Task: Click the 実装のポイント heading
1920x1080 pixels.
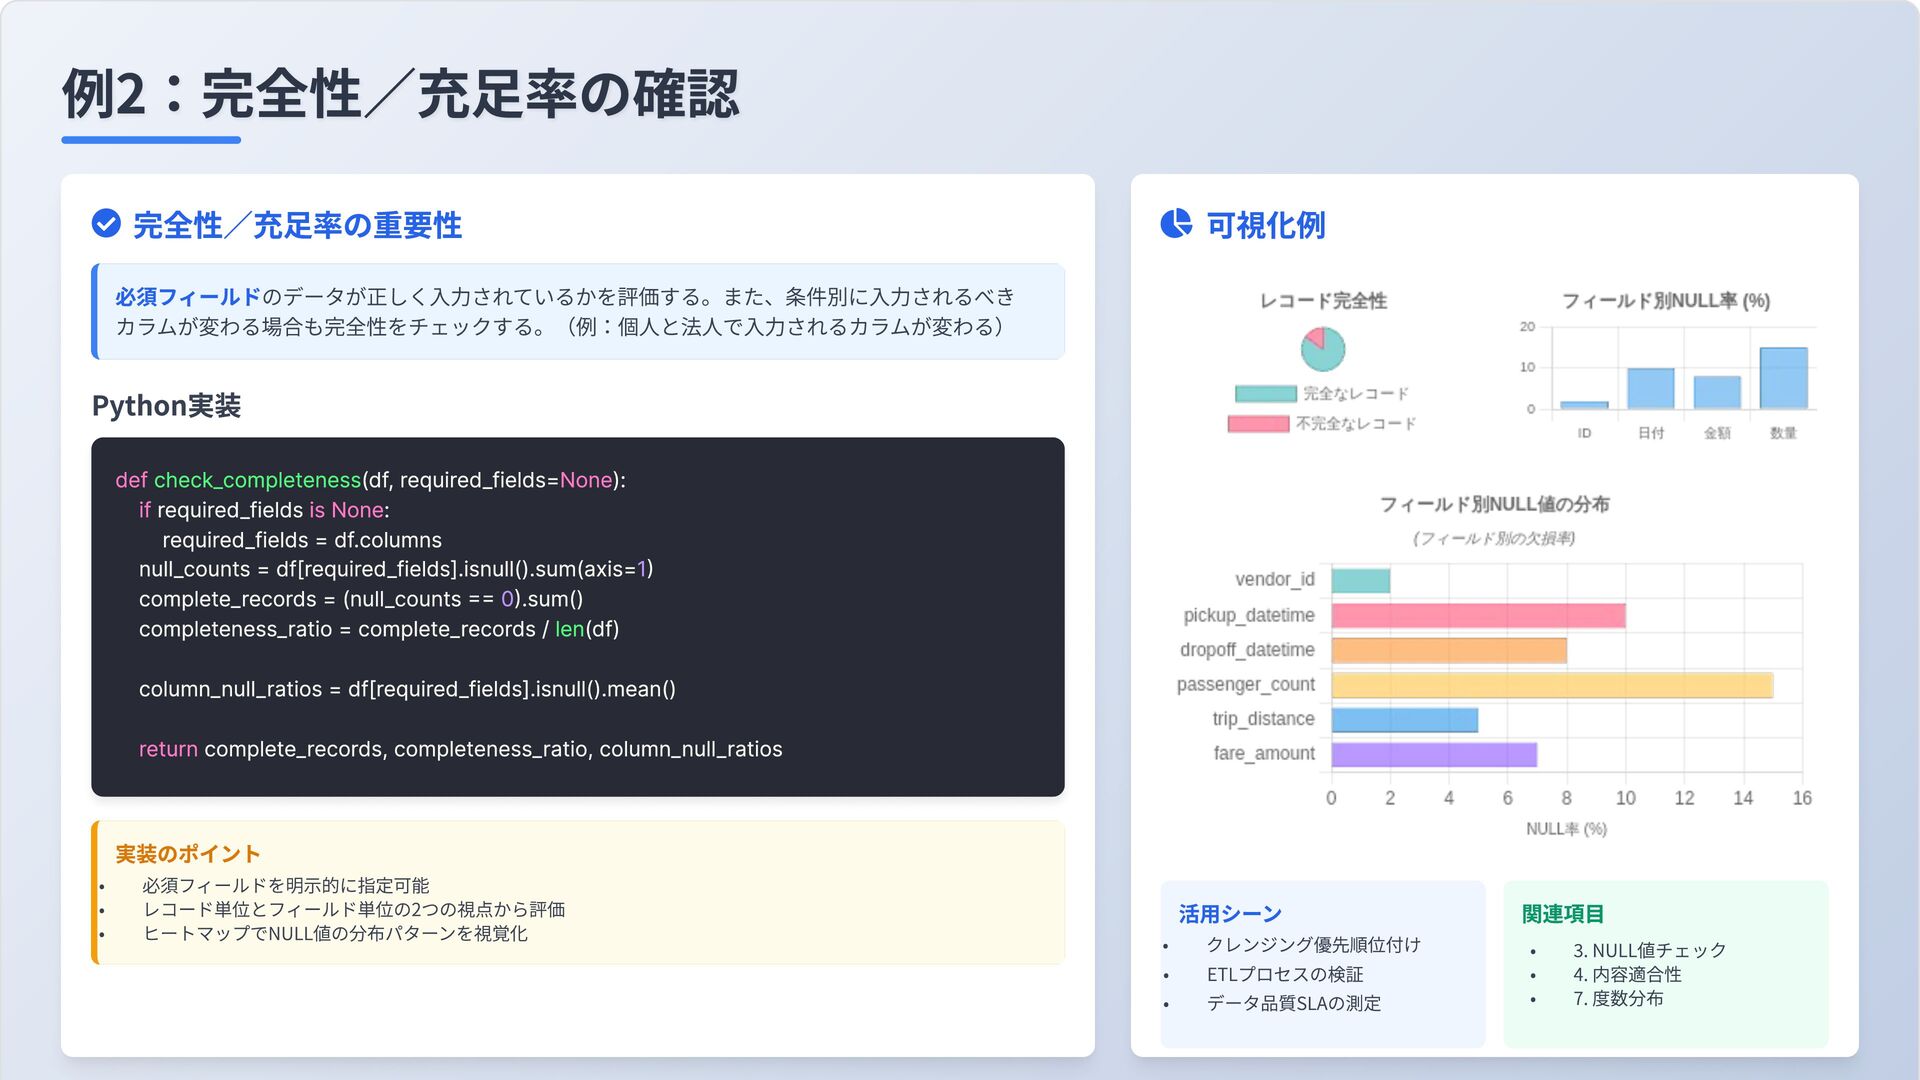Action: click(188, 854)
